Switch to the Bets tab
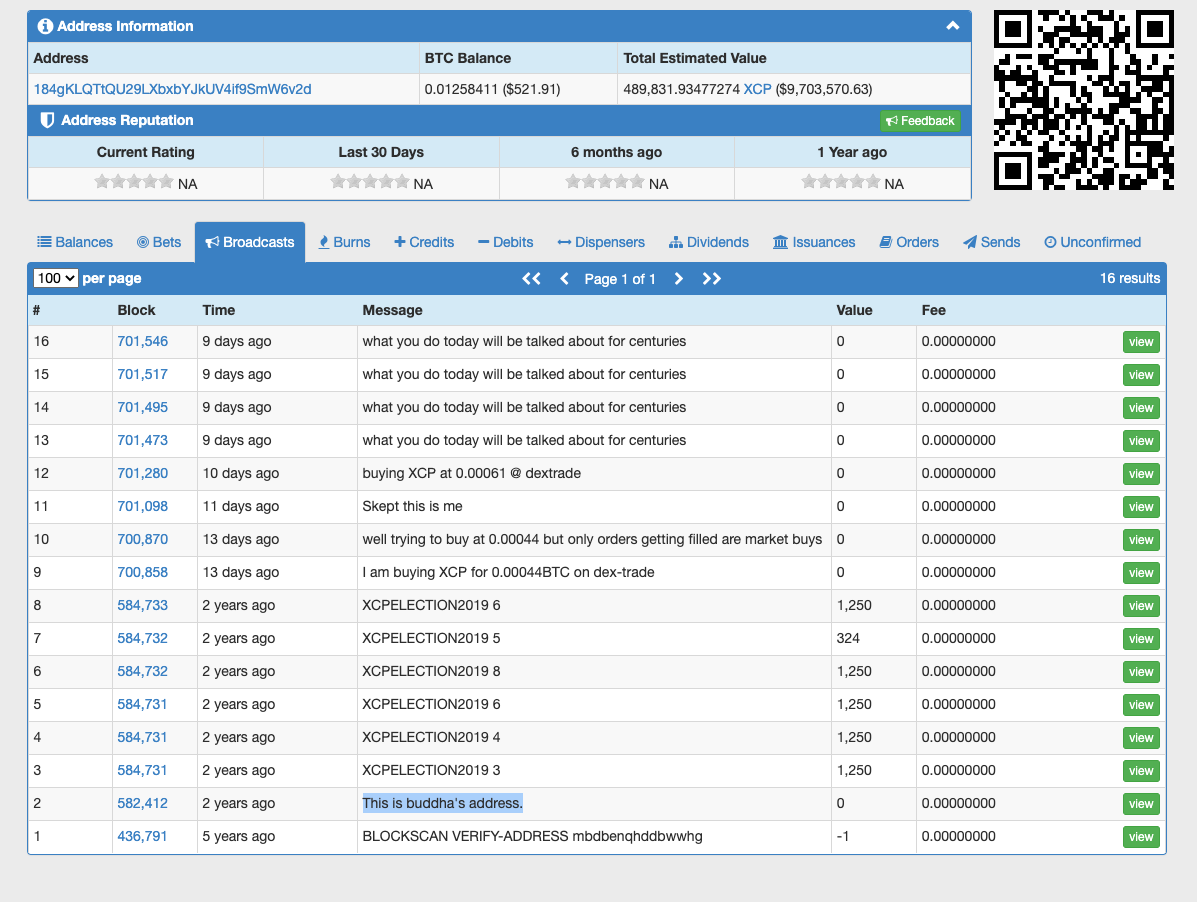This screenshot has width=1197, height=902. (159, 242)
